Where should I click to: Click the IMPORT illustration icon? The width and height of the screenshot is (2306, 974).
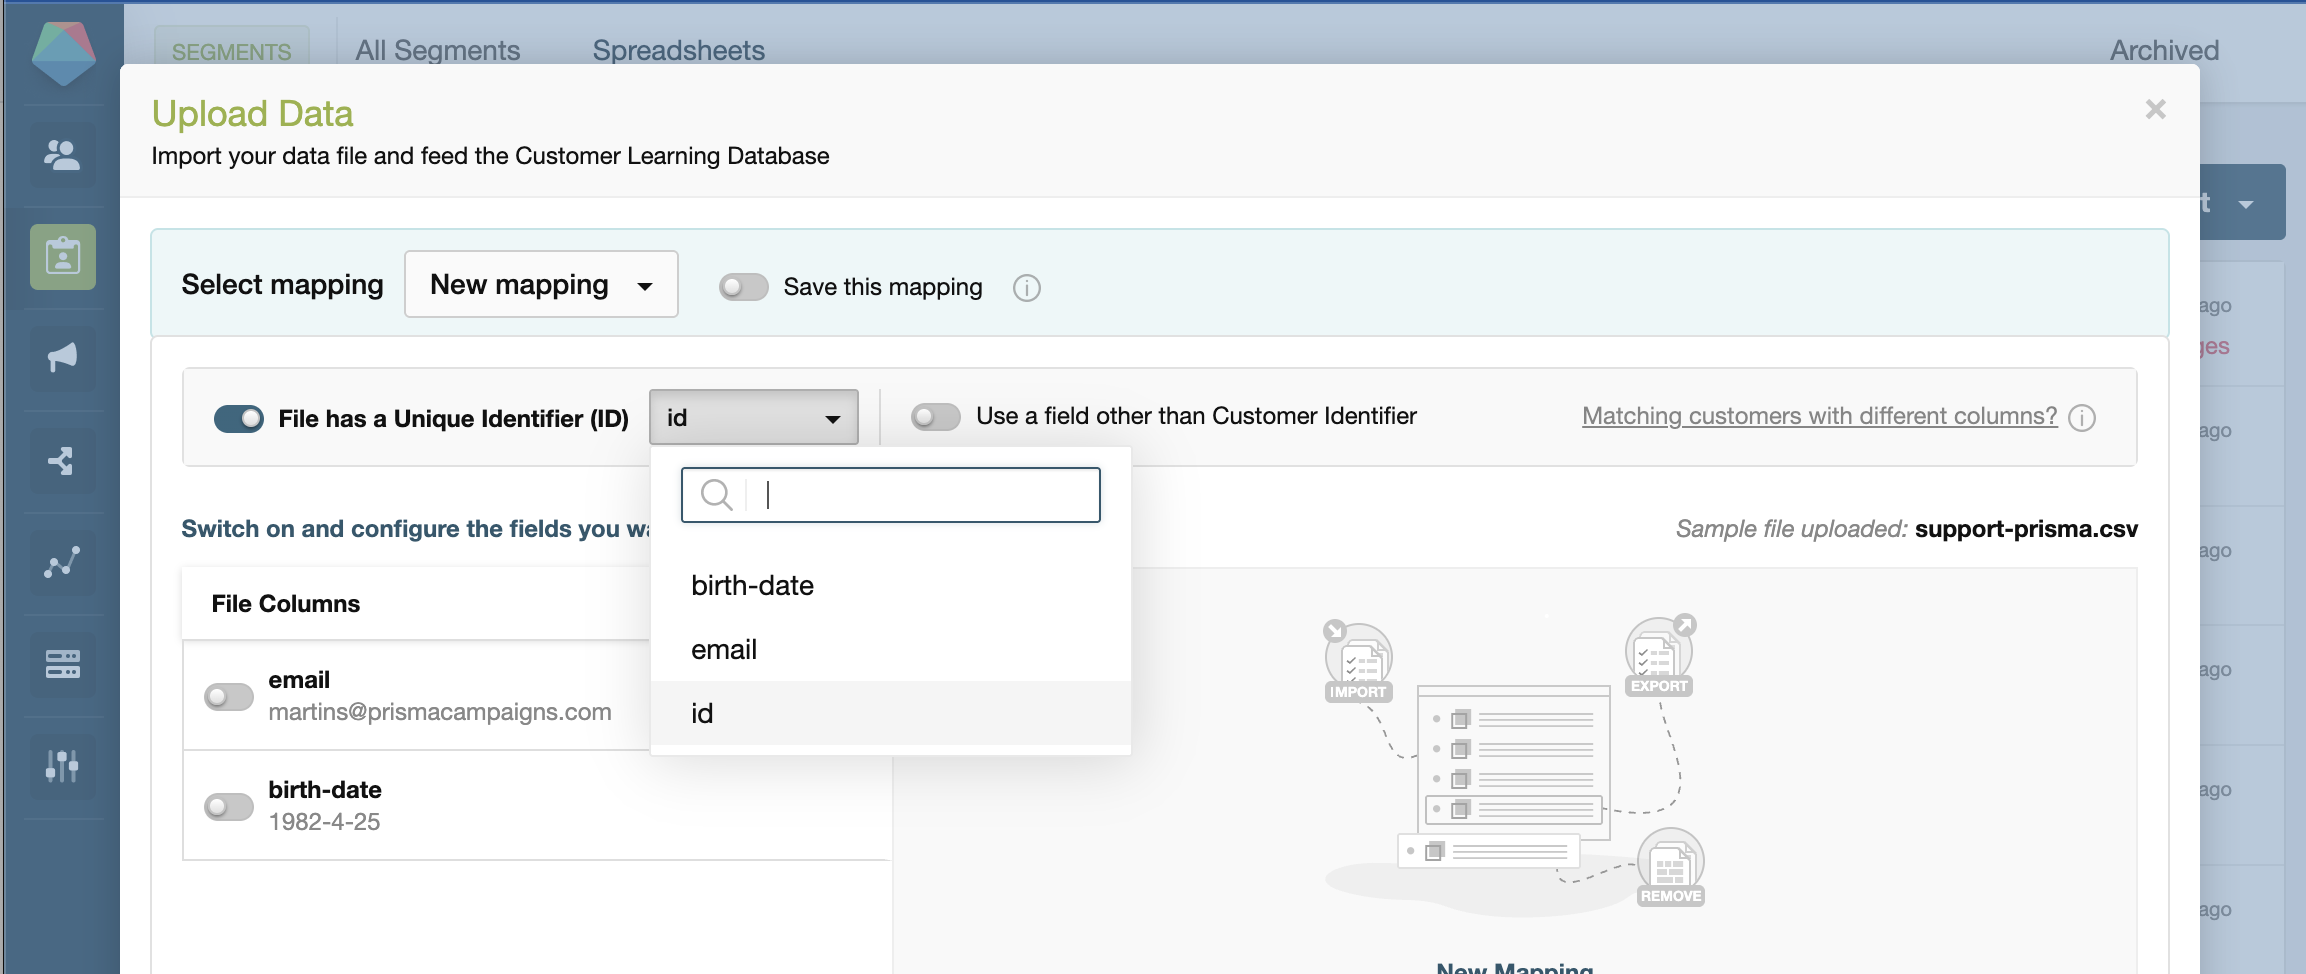(1359, 662)
